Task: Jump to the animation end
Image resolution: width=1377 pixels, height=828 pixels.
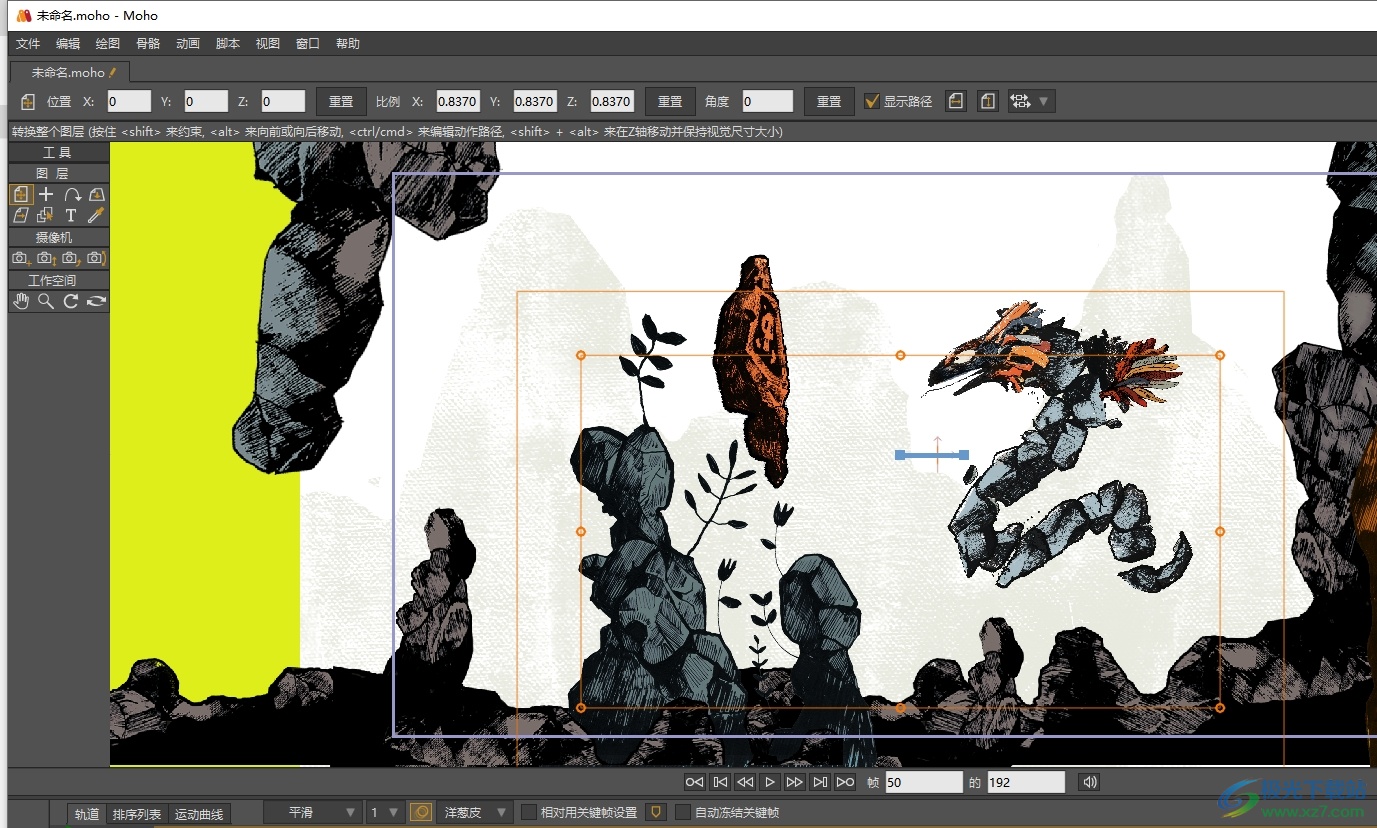Action: point(845,782)
